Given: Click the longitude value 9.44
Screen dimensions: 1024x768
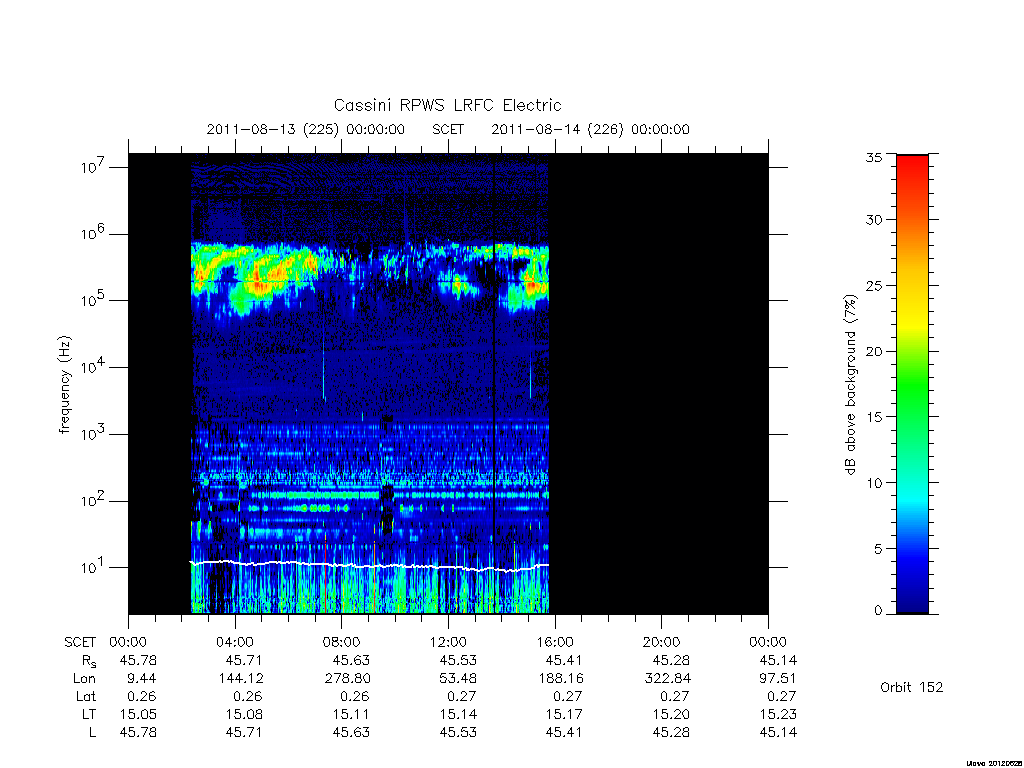Looking at the screenshot, I should [142, 679].
